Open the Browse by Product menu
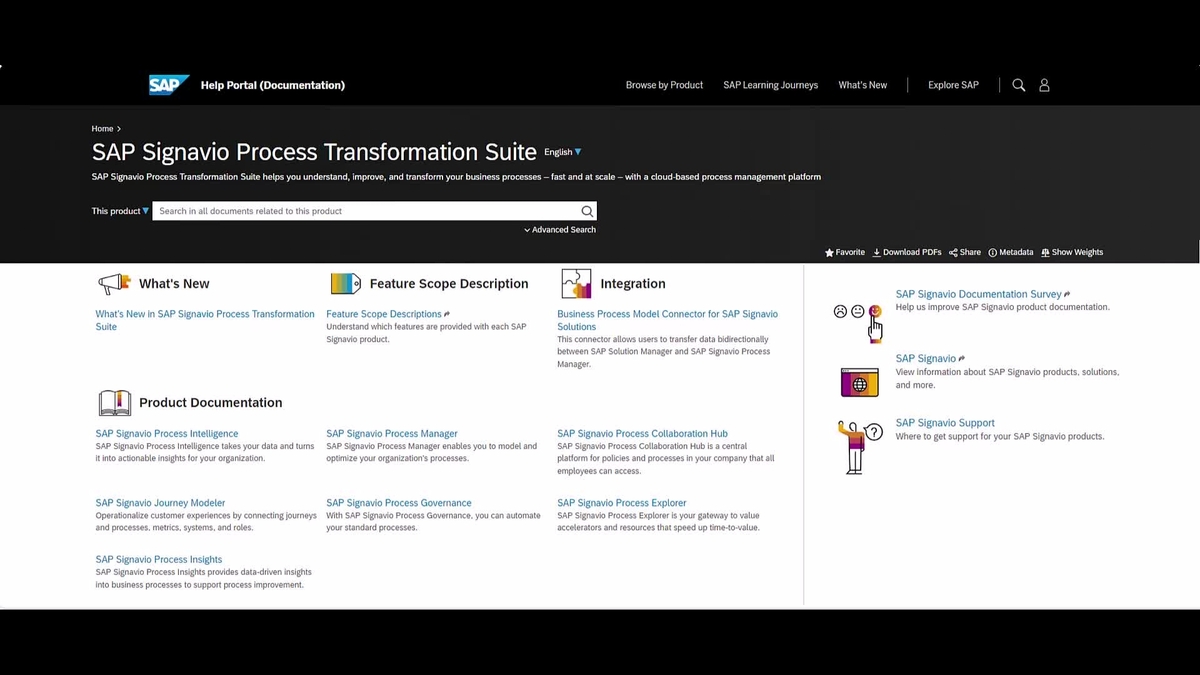Viewport: 1200px width, 675px height. point(664,85)
